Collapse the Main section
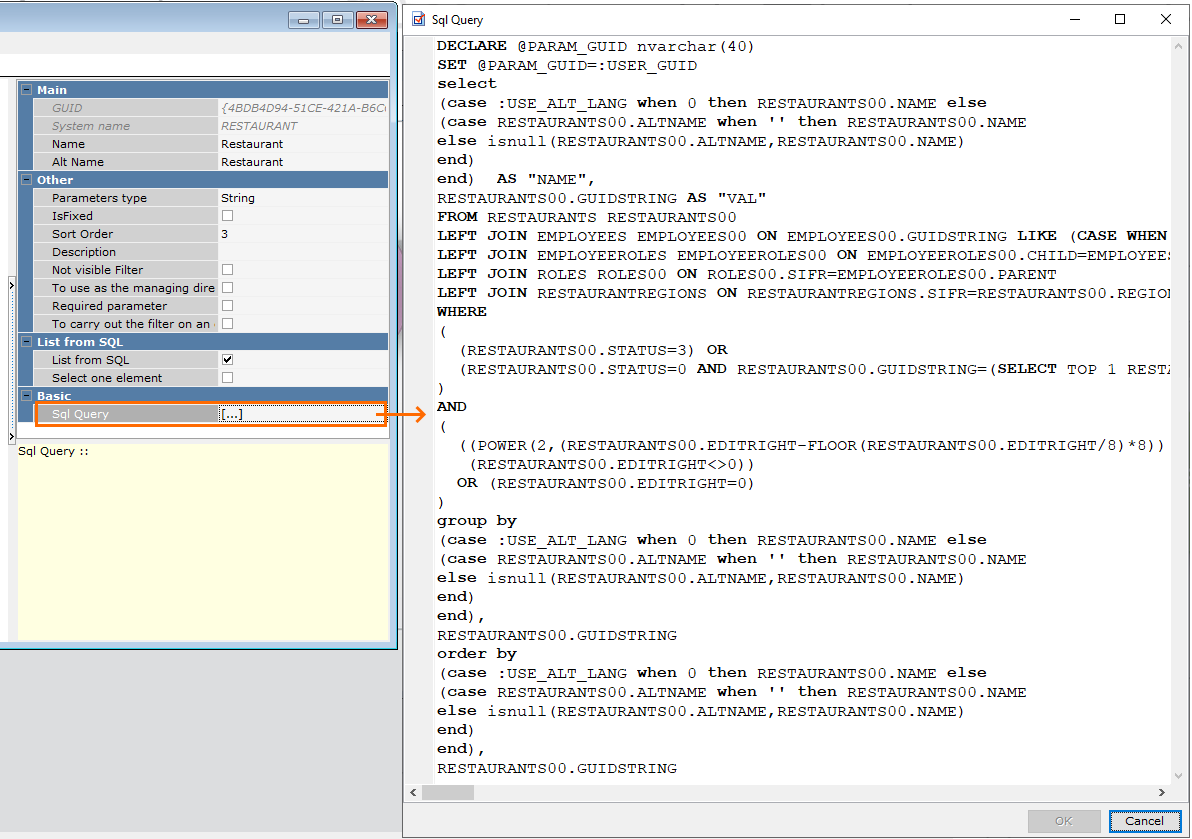This screenshot has height=839, width=1192. pyautogui.click(x=27, y=90)
